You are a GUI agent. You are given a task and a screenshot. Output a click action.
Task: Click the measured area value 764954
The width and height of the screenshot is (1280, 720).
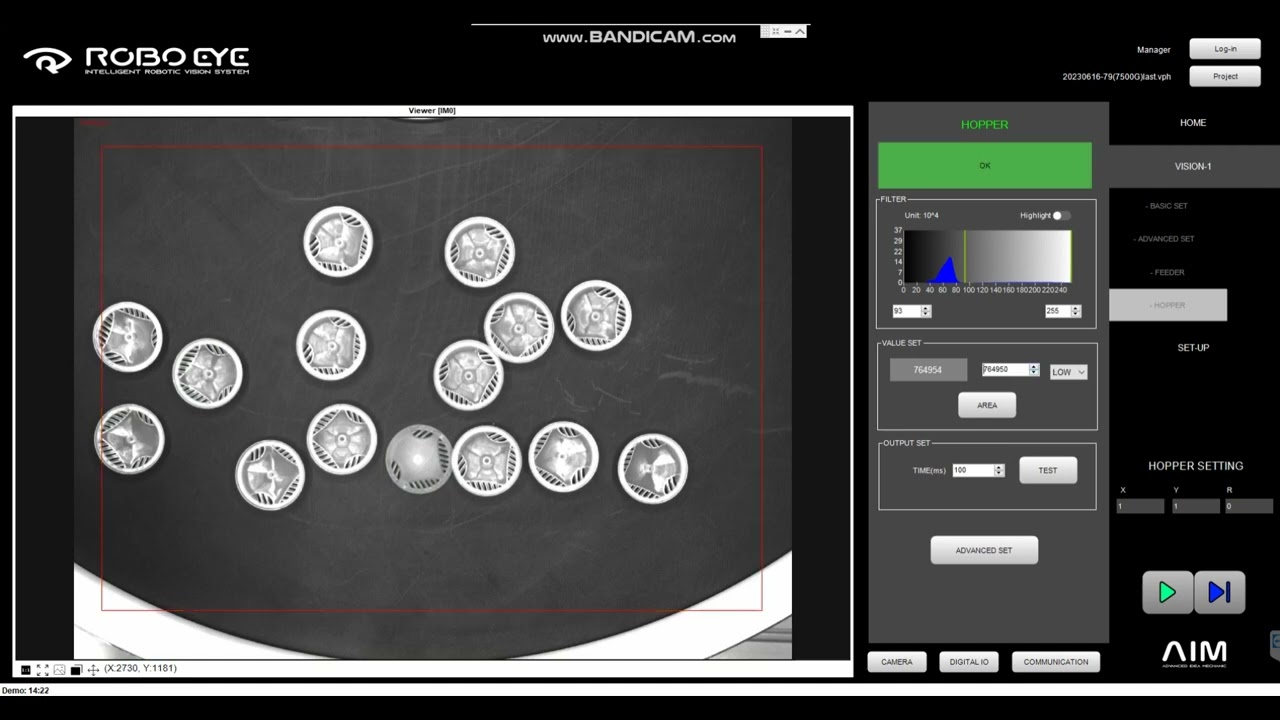tap(928, 370)
